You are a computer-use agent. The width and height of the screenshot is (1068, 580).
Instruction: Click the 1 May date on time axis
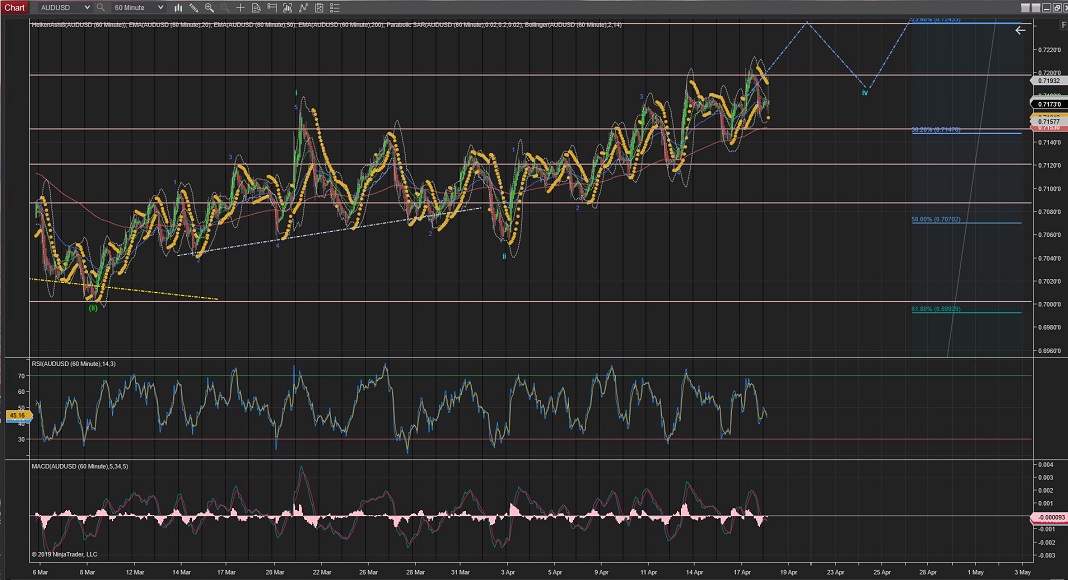(x=975, y=573)
